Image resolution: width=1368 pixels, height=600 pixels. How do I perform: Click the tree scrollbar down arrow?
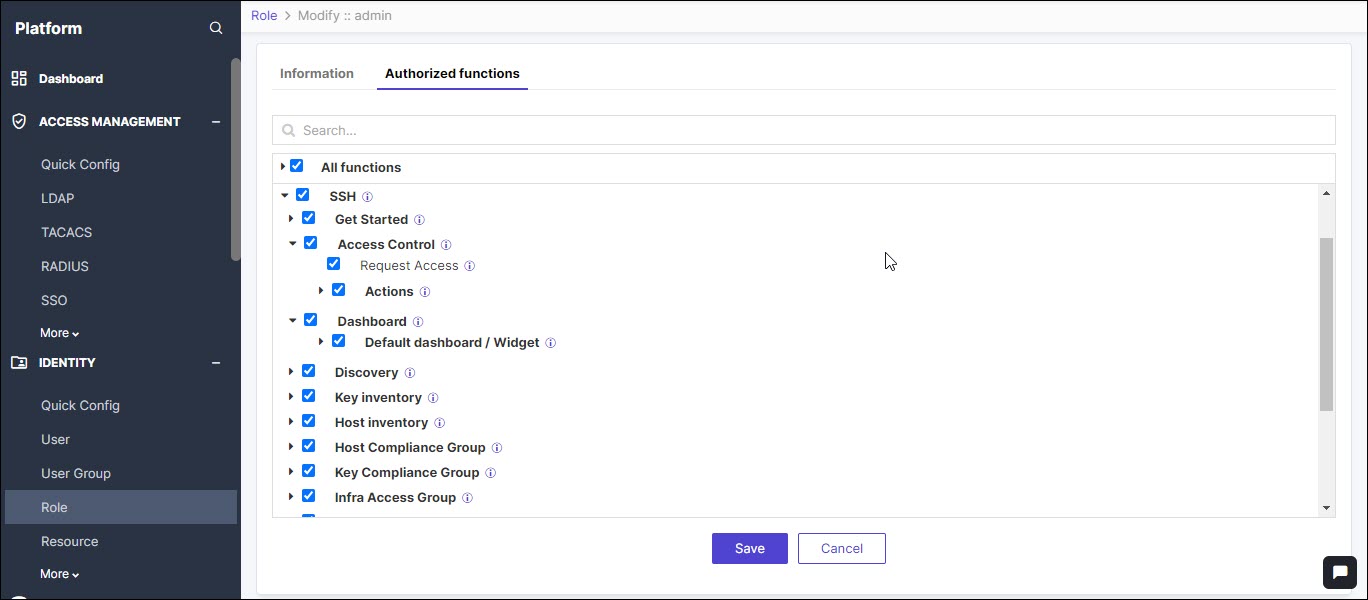[x=1327, y=508]
